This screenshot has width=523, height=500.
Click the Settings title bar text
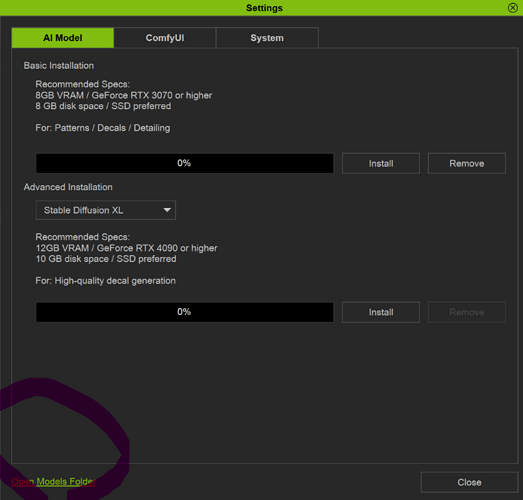click(x=264, y=8)
